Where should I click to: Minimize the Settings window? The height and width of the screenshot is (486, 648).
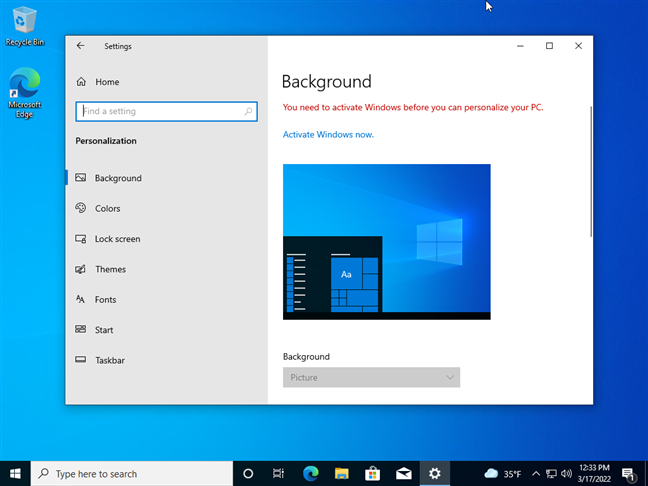pyautogui.click(x=520, y=46)
